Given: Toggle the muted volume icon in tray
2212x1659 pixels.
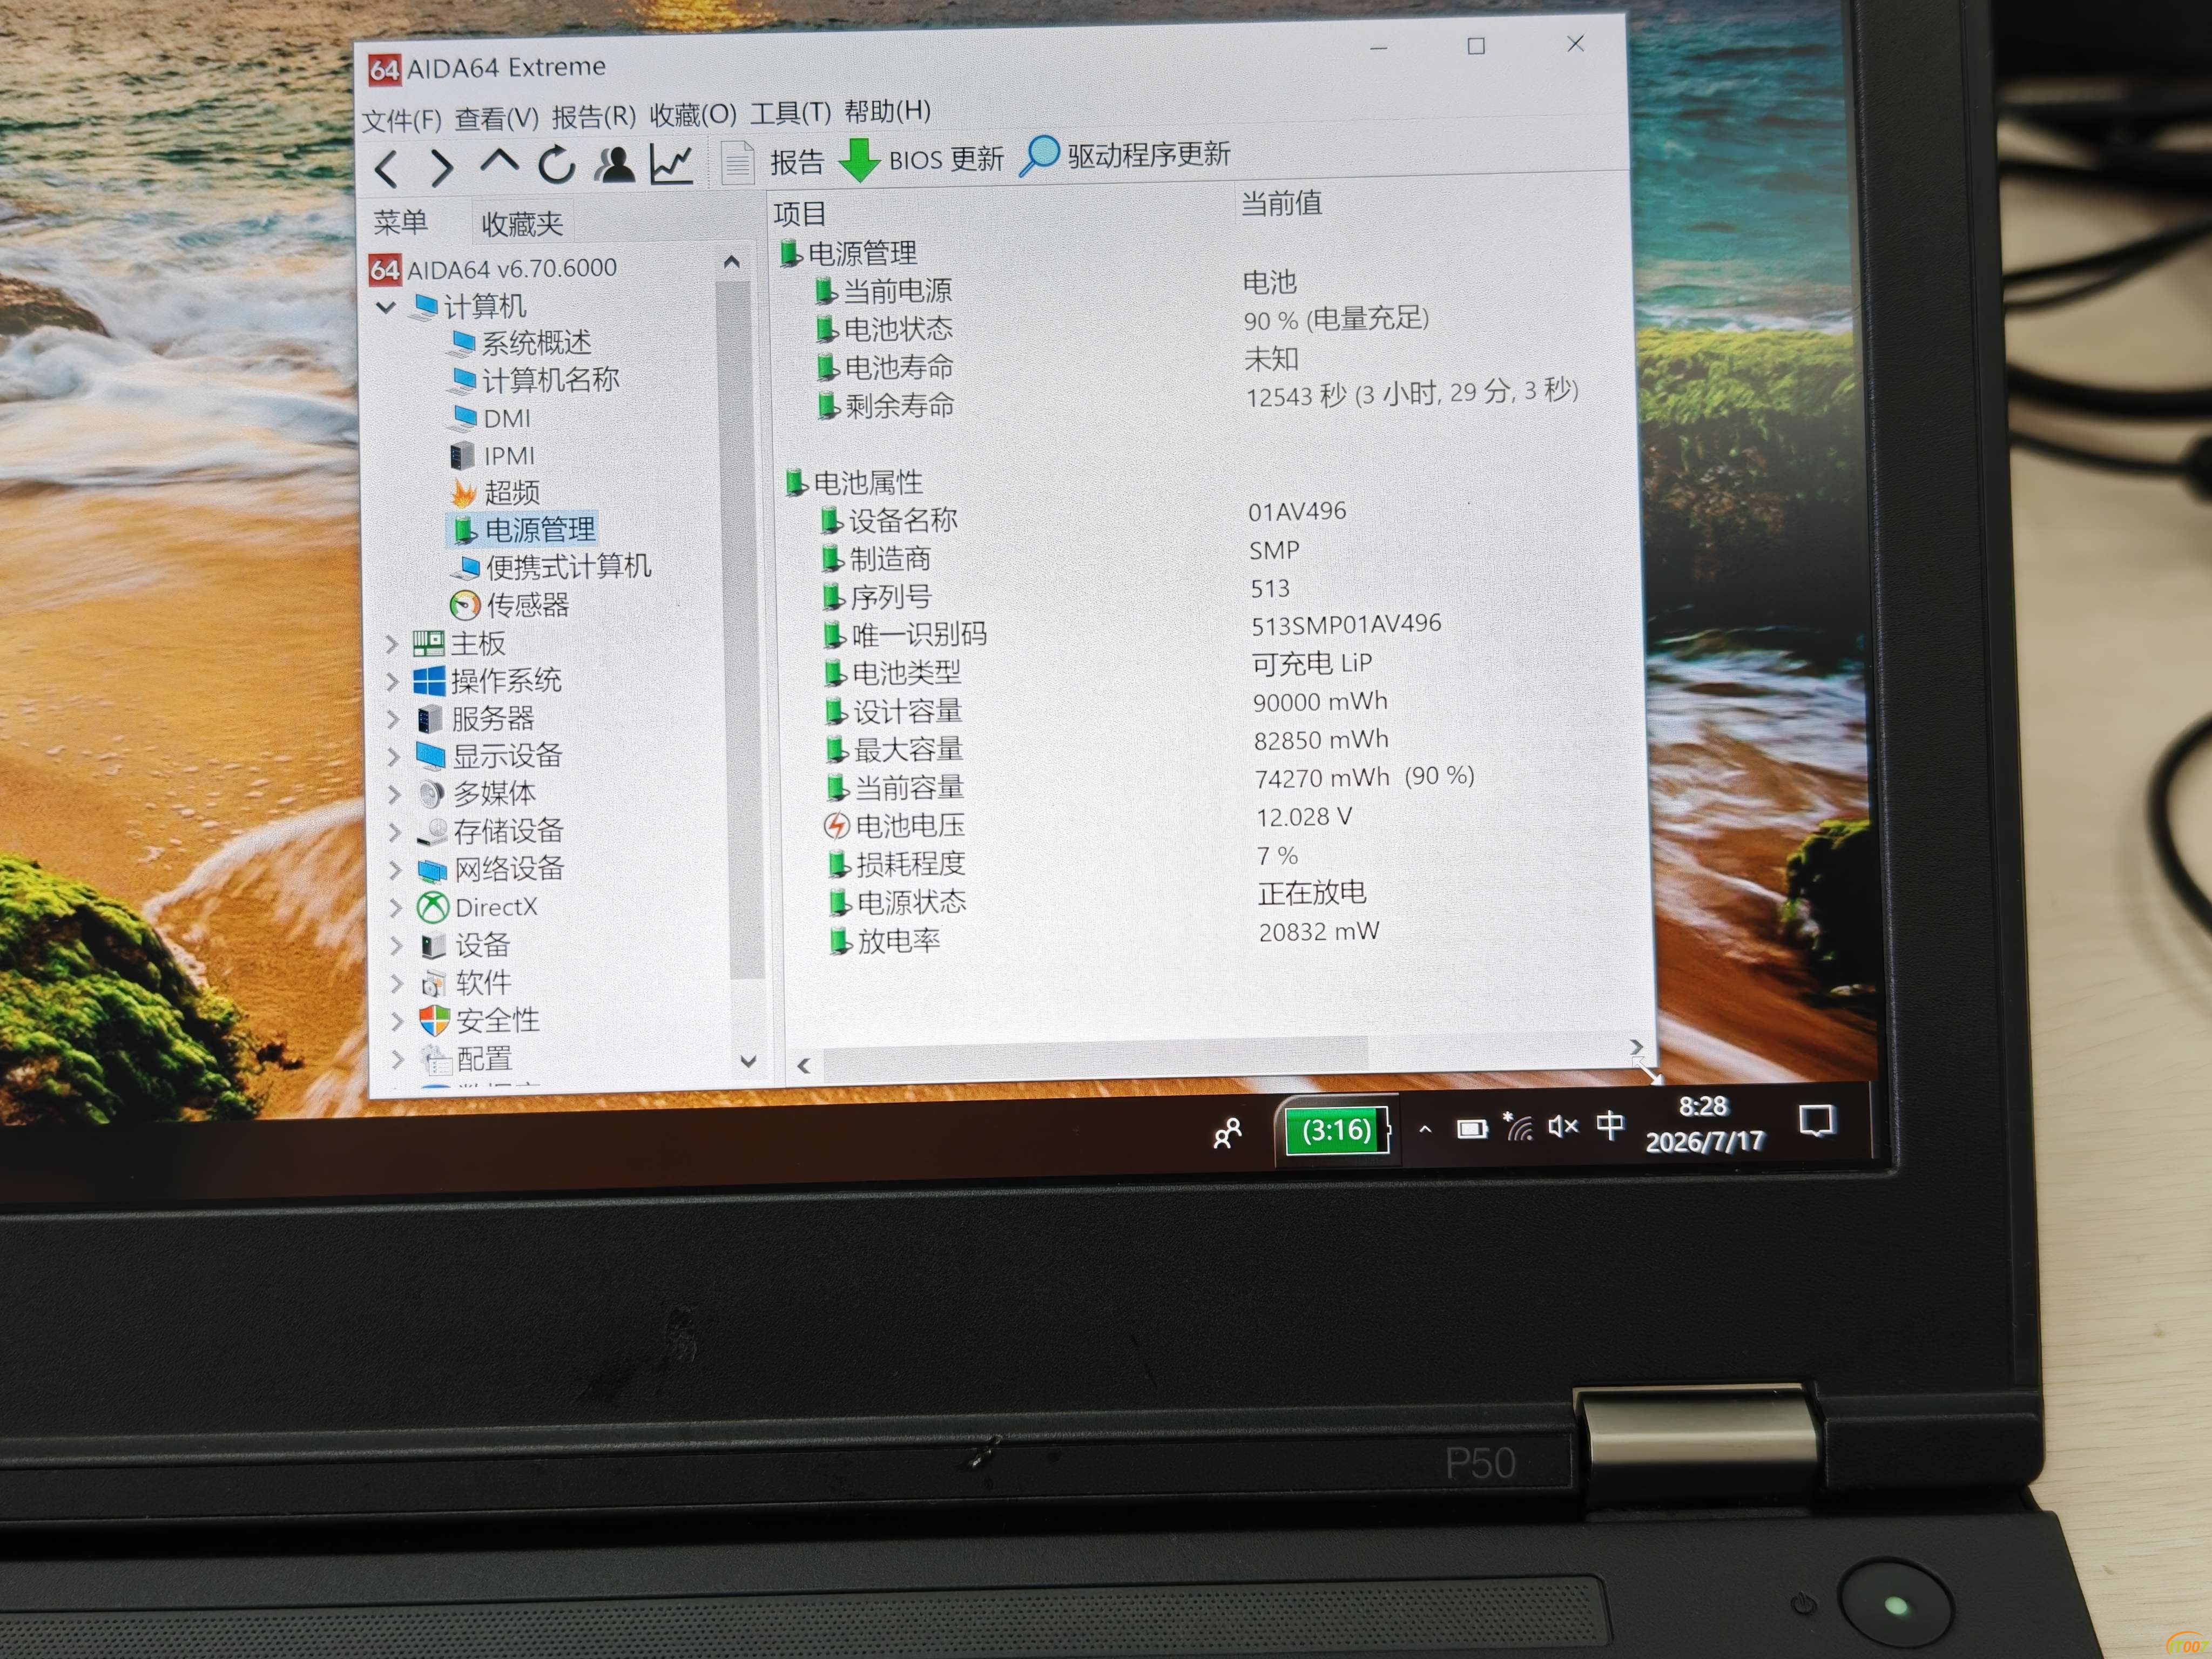Looking at the screenshot, I should click(1562, 1127).
